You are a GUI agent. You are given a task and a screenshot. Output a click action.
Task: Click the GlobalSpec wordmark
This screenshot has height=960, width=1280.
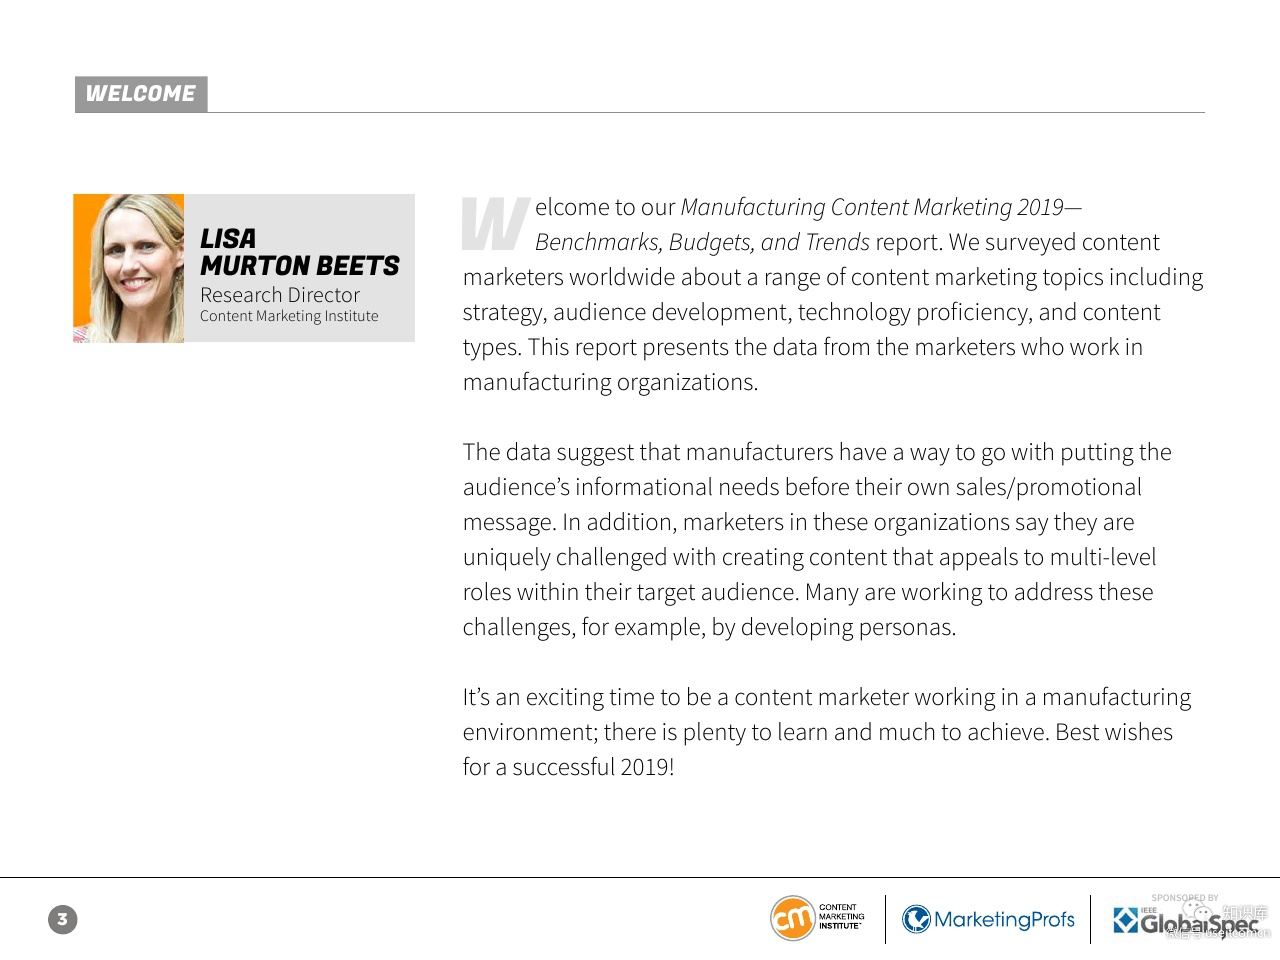click(1198, 924)
